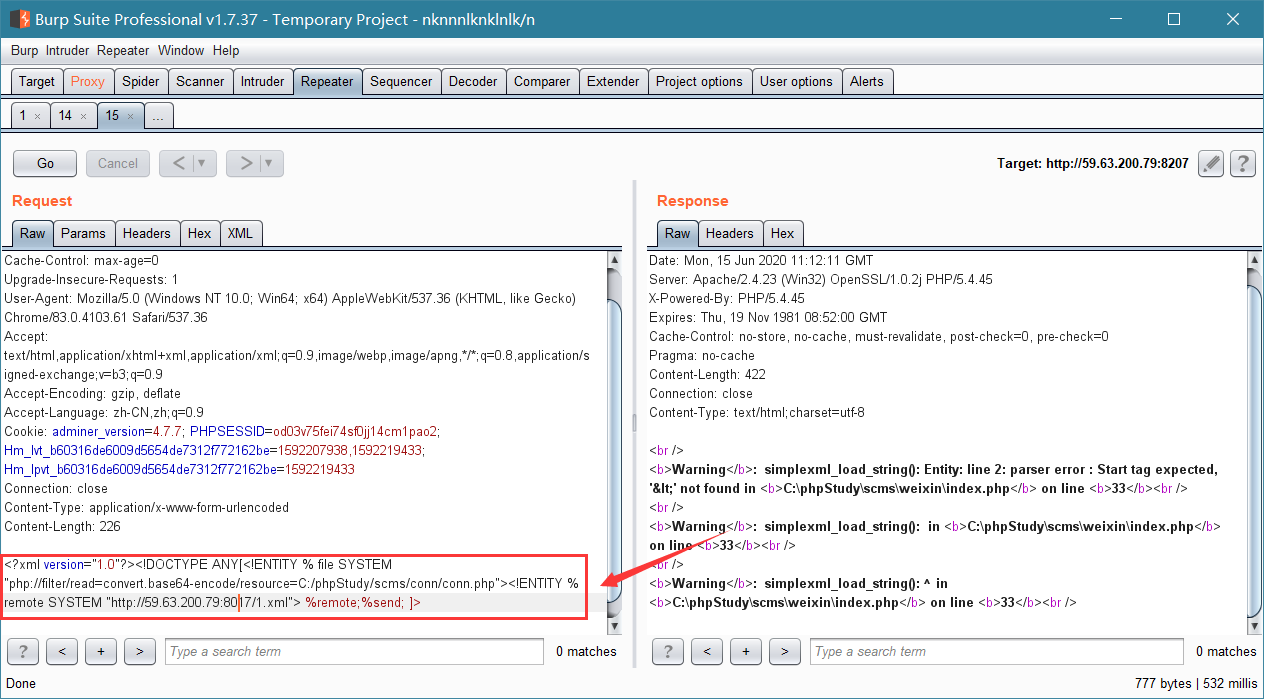Click request search help question icon
The height and width of the screenshot is (699, 1264).
pyautogui.click(x=22, y=651)
